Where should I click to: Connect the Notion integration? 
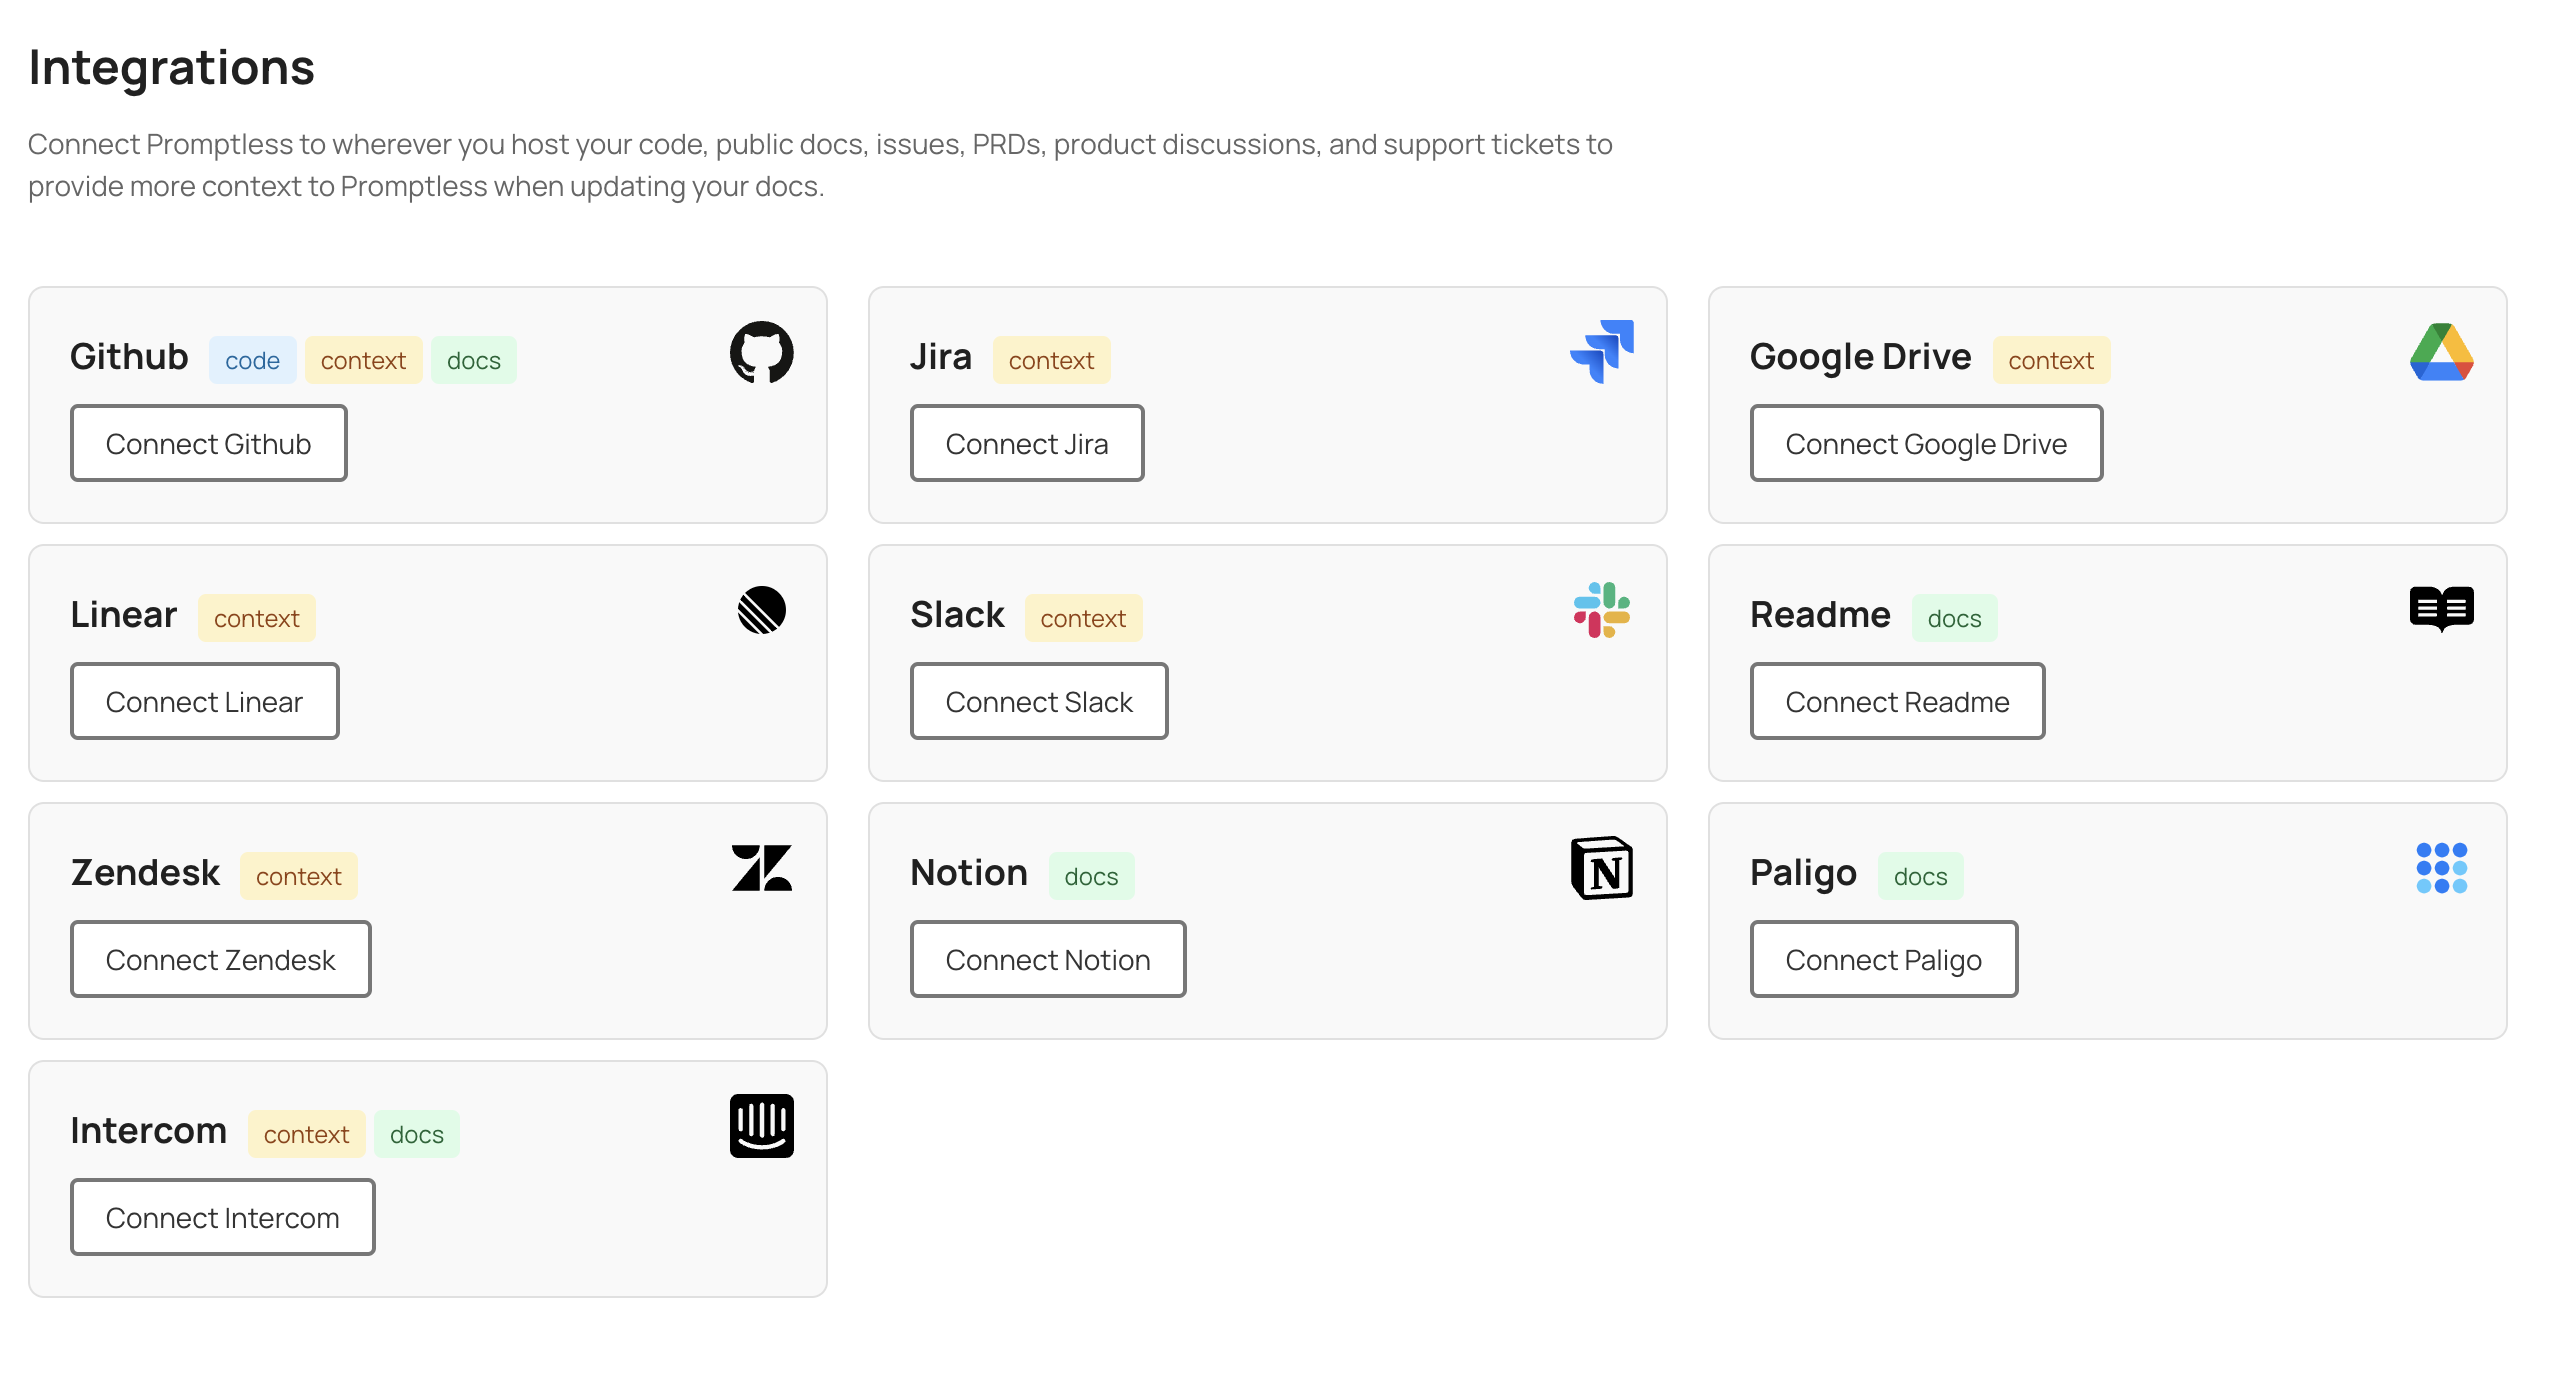[1048, 959]
